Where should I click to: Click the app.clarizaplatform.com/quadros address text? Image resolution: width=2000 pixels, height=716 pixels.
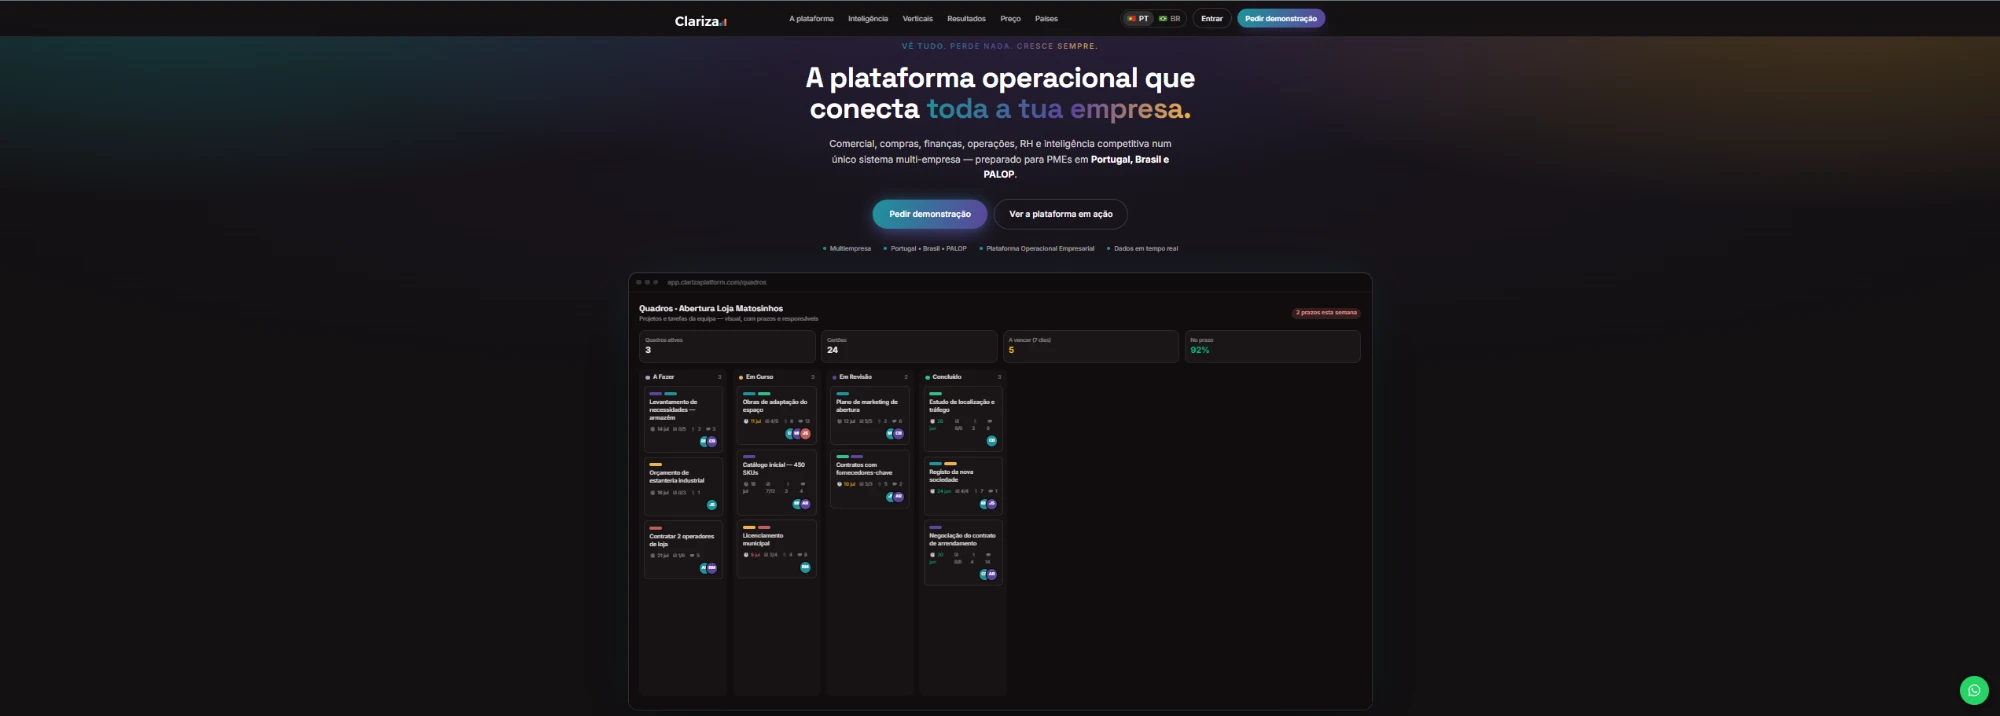(x=716, y=282)
